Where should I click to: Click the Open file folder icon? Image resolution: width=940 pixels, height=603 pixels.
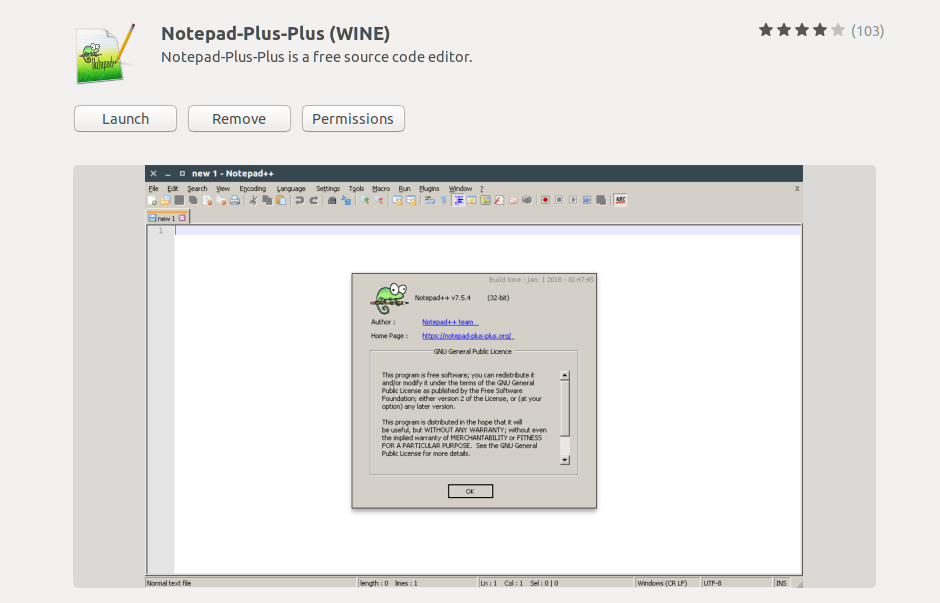(x=165, y=200)
